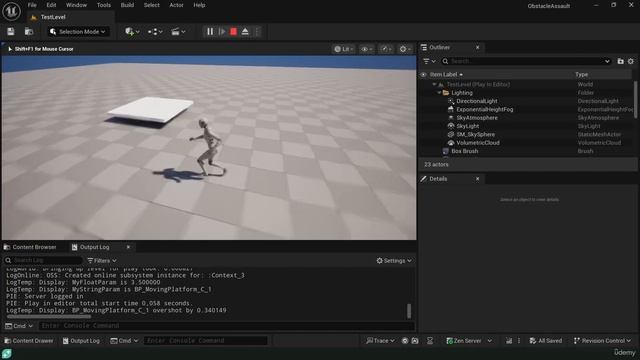
Task: Open the Help menu
Action: tap(199, 5)
